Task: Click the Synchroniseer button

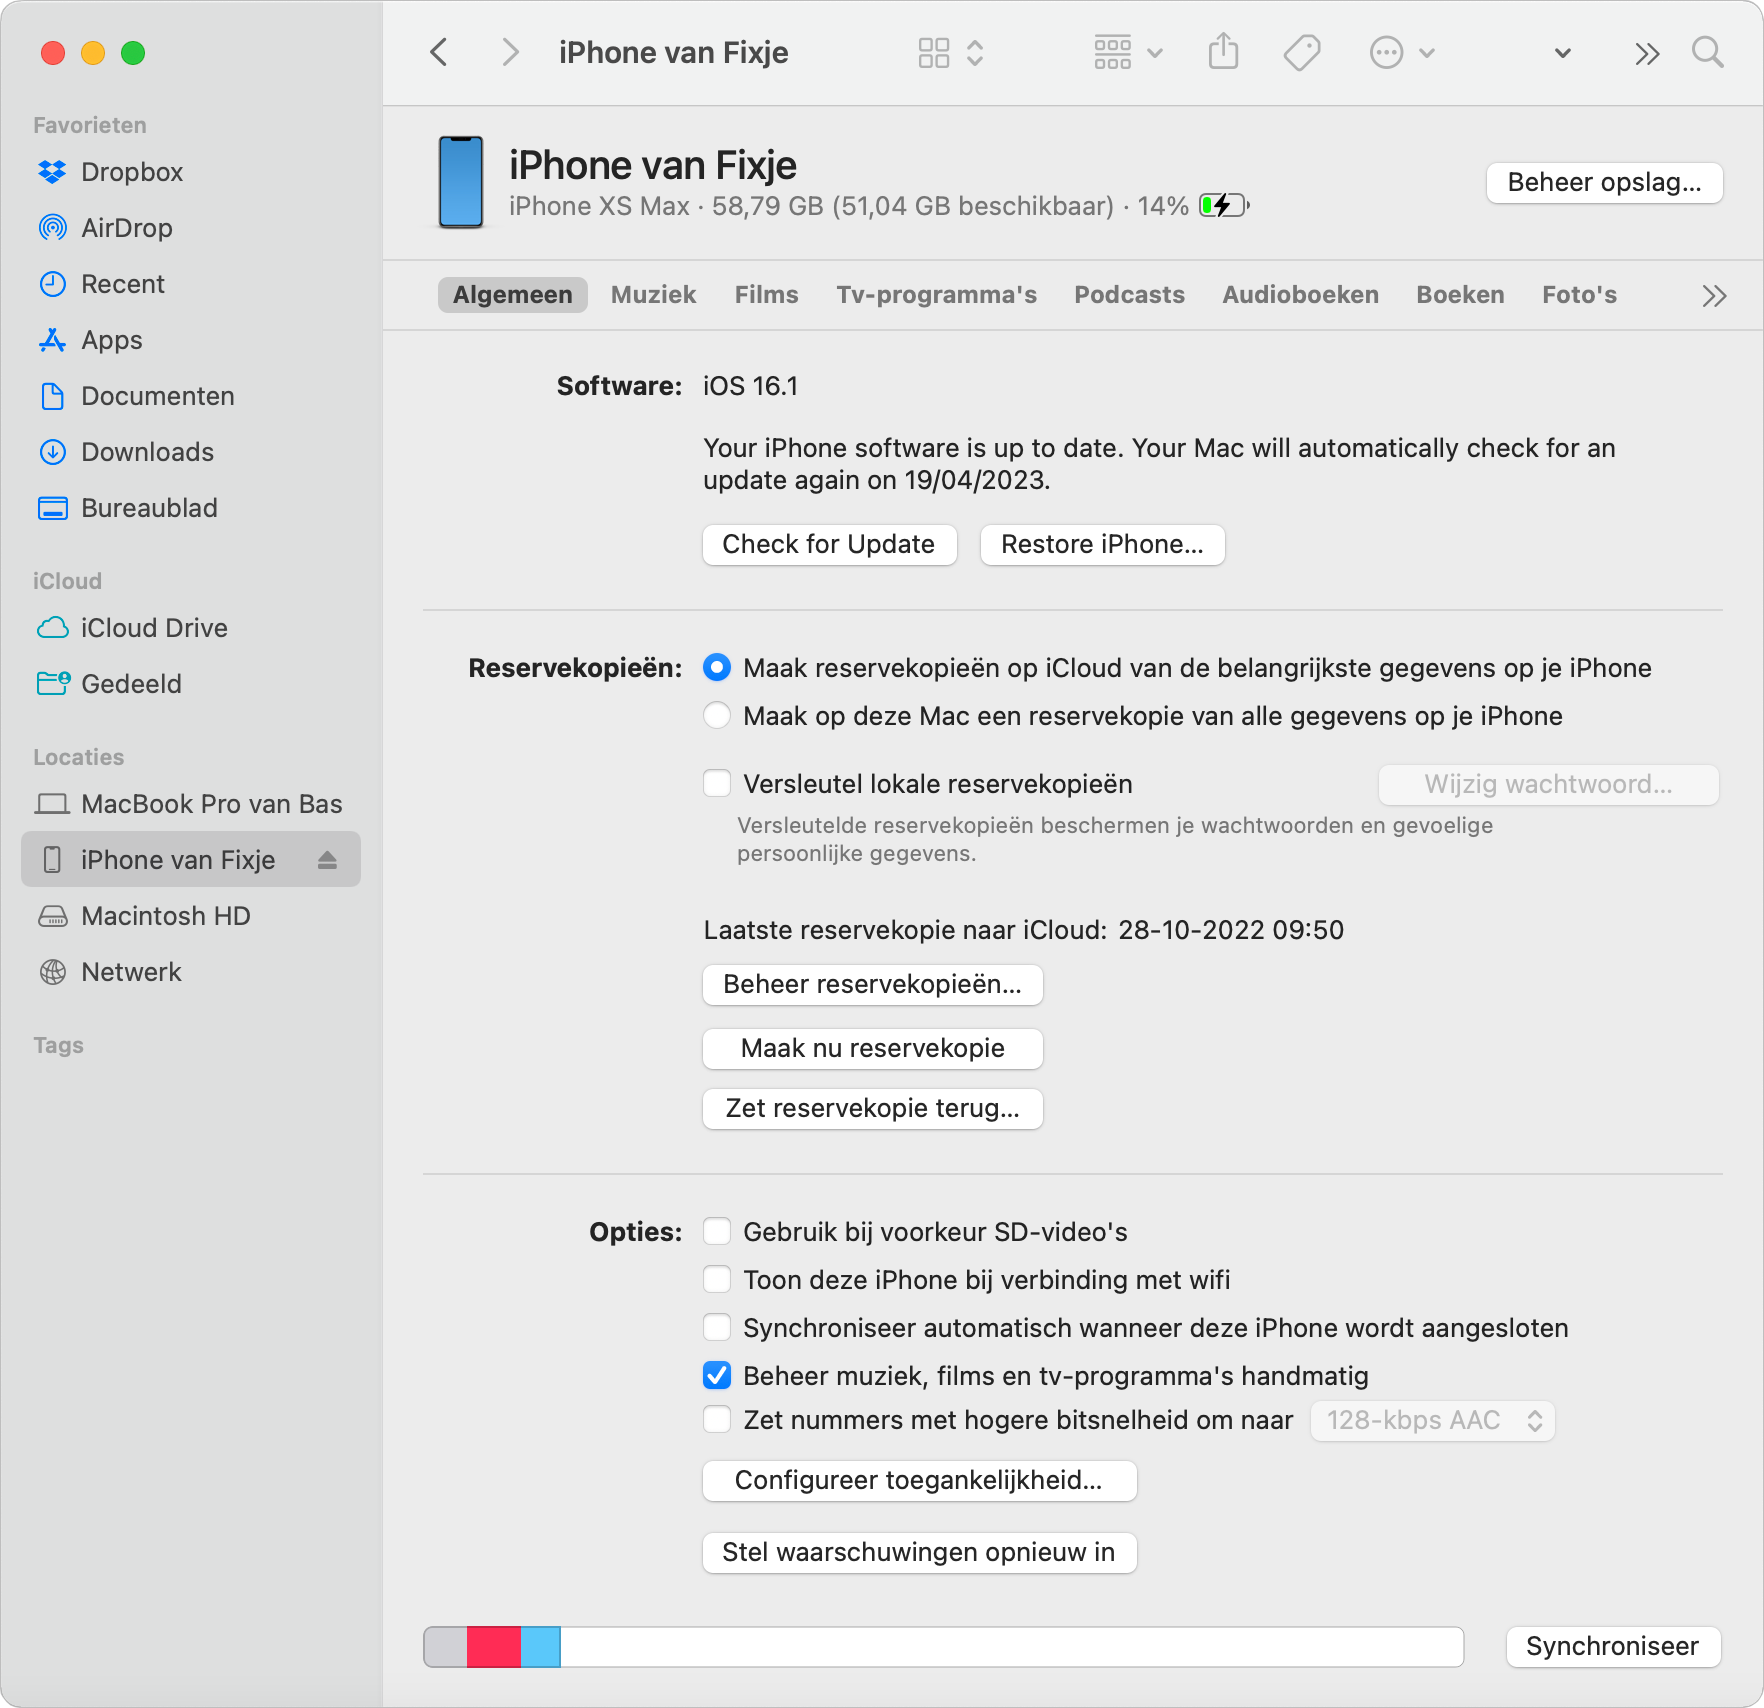Action: 1612,1647
